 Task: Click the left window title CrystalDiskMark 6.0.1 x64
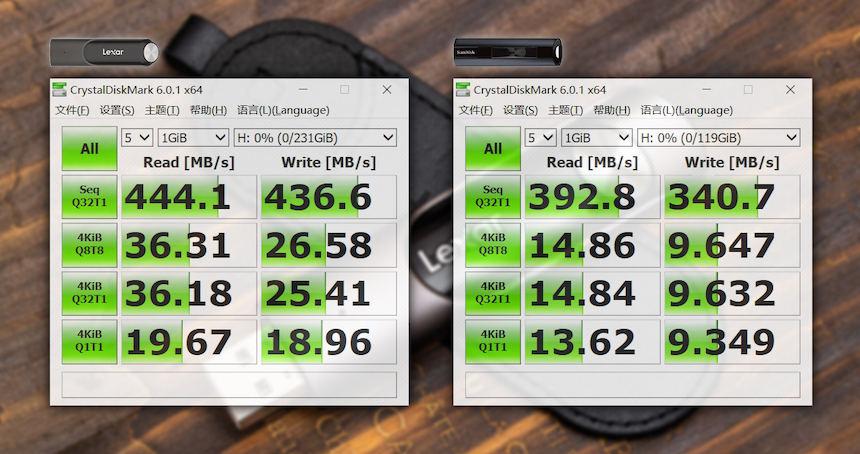click(137, 90)
